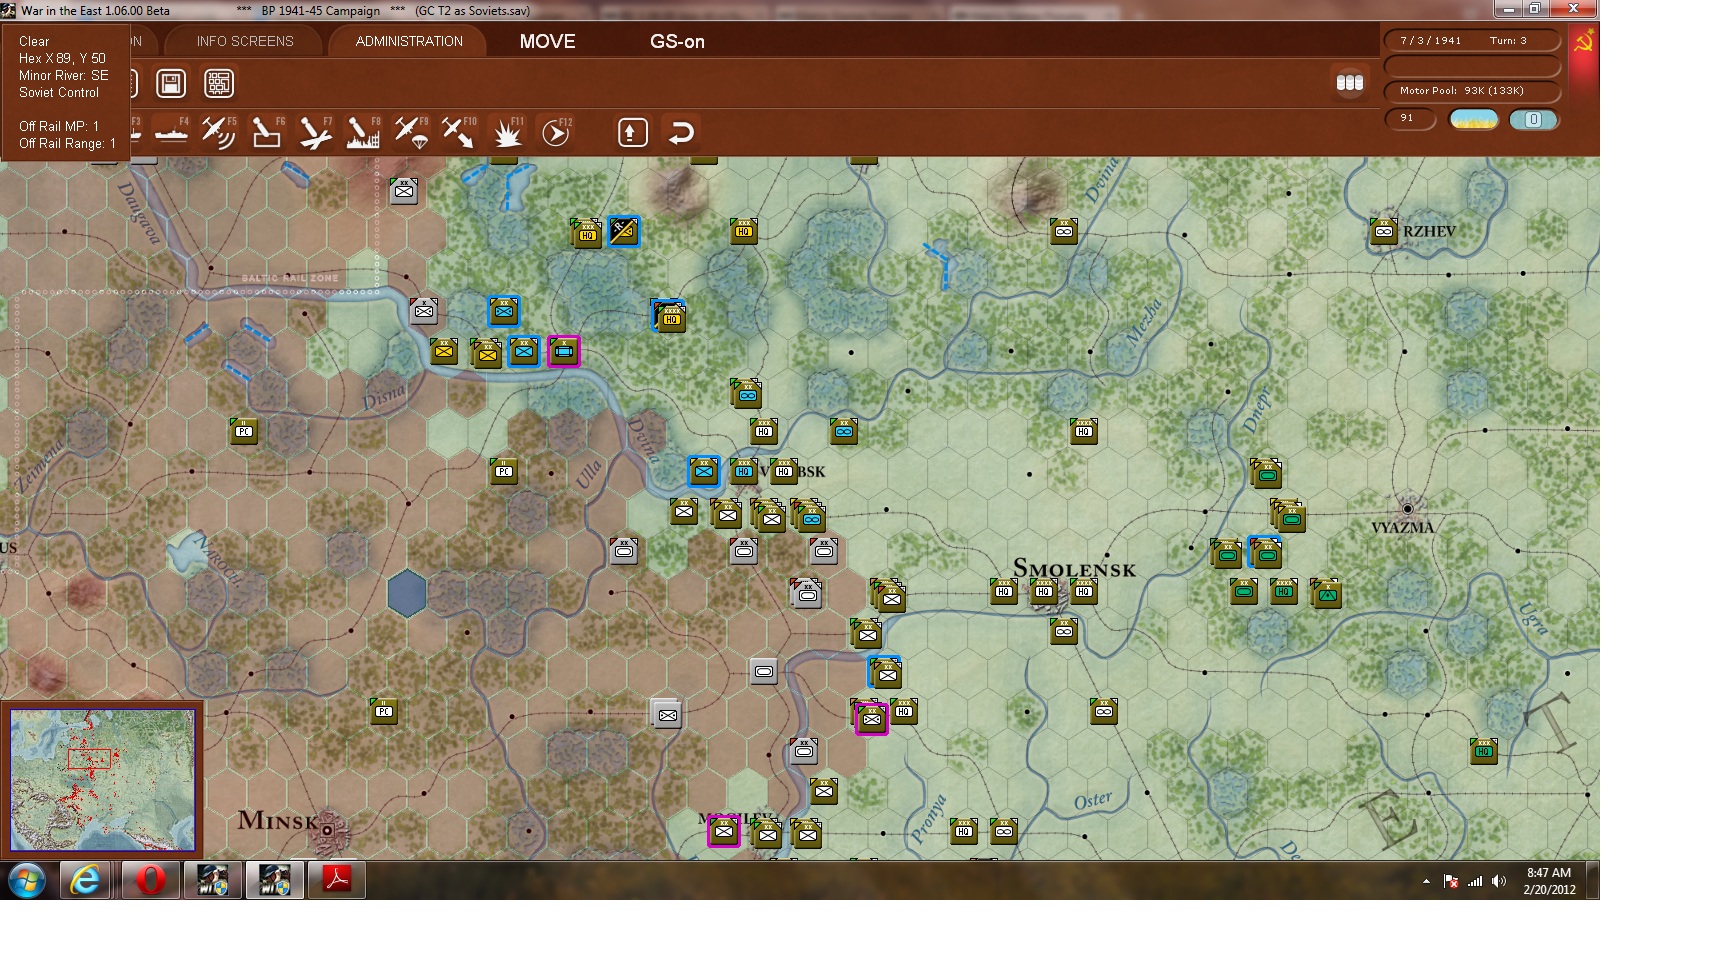Viewport: 1710px width, 964px height.
Task: Select the magenta-outlined unit on the Dvina river
Action: 564,351
